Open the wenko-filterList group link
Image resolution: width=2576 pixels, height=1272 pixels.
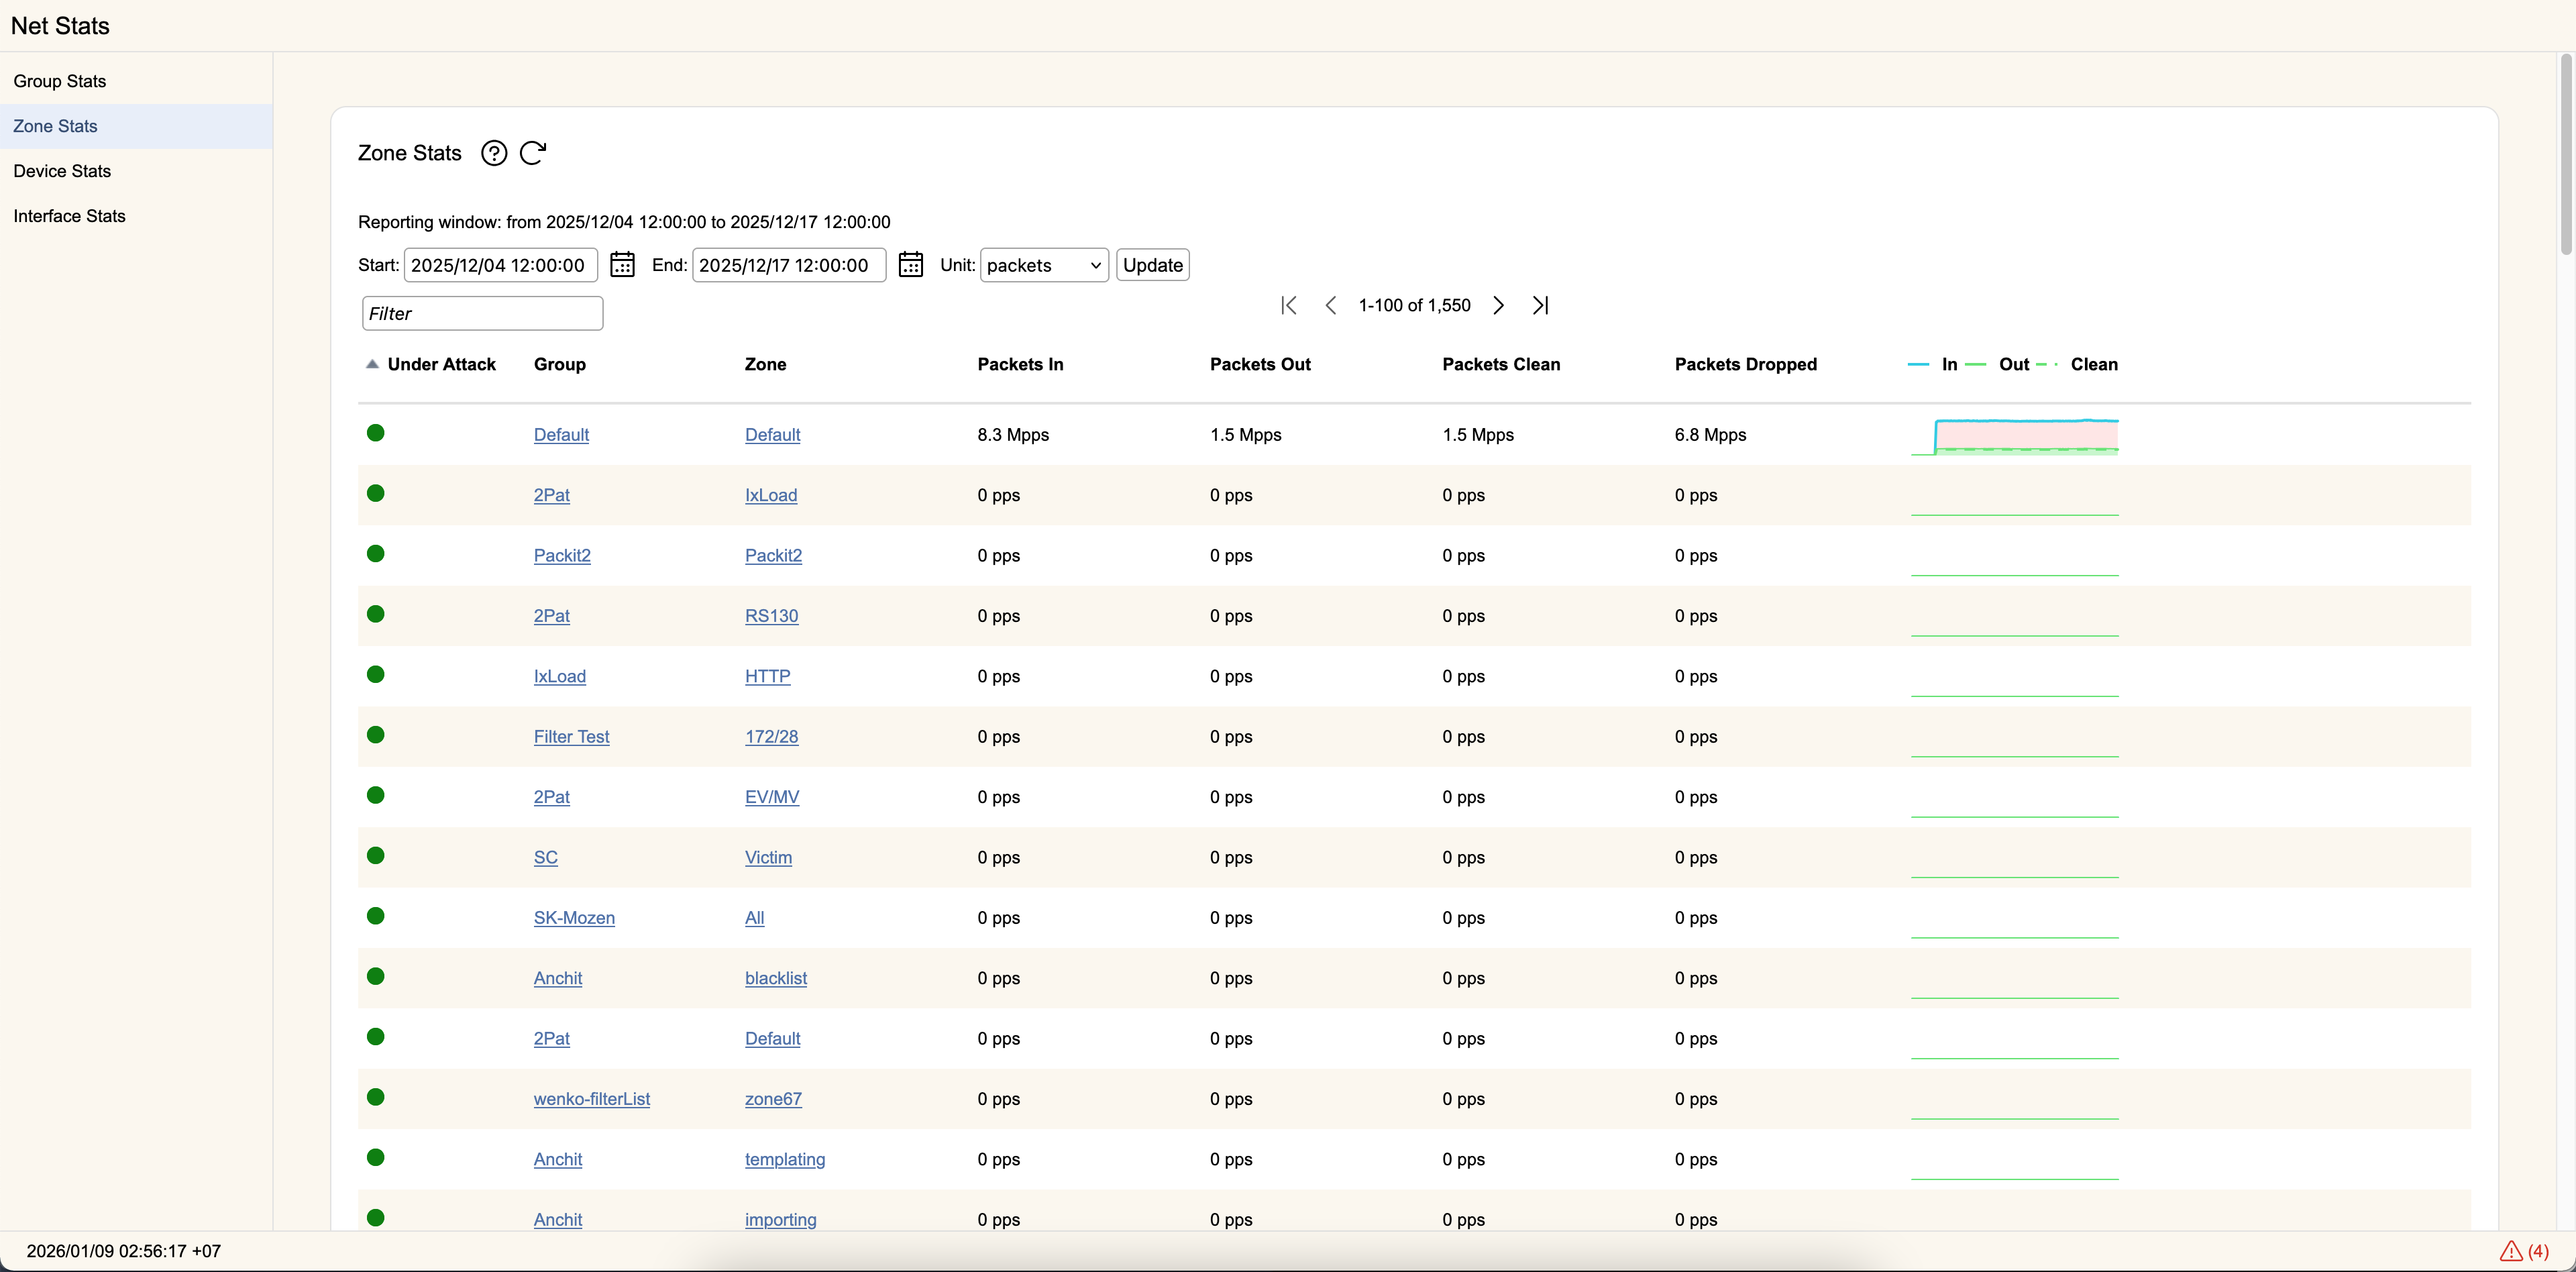591,1099
